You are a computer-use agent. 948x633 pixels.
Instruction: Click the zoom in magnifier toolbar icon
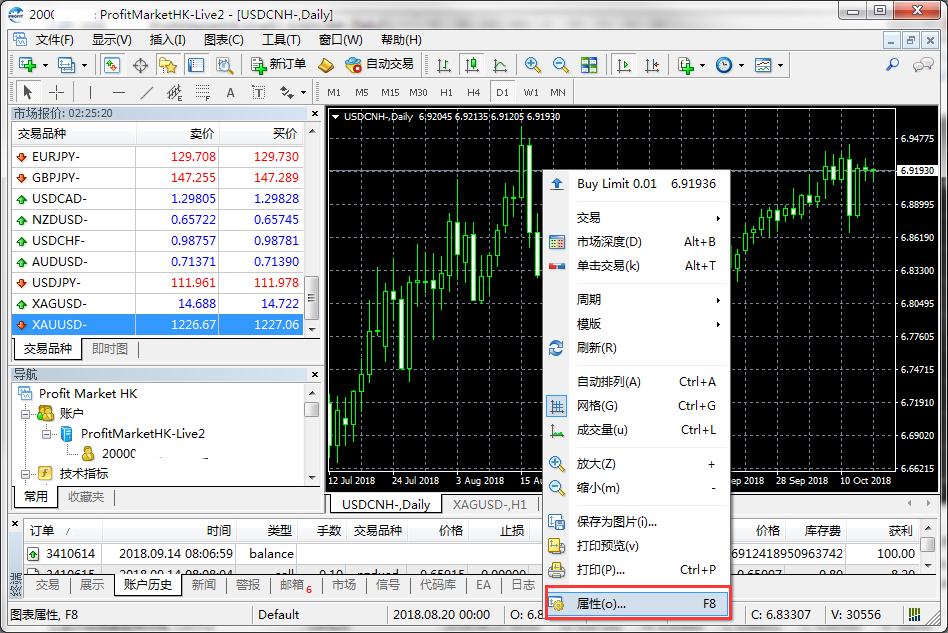point(533,64)
